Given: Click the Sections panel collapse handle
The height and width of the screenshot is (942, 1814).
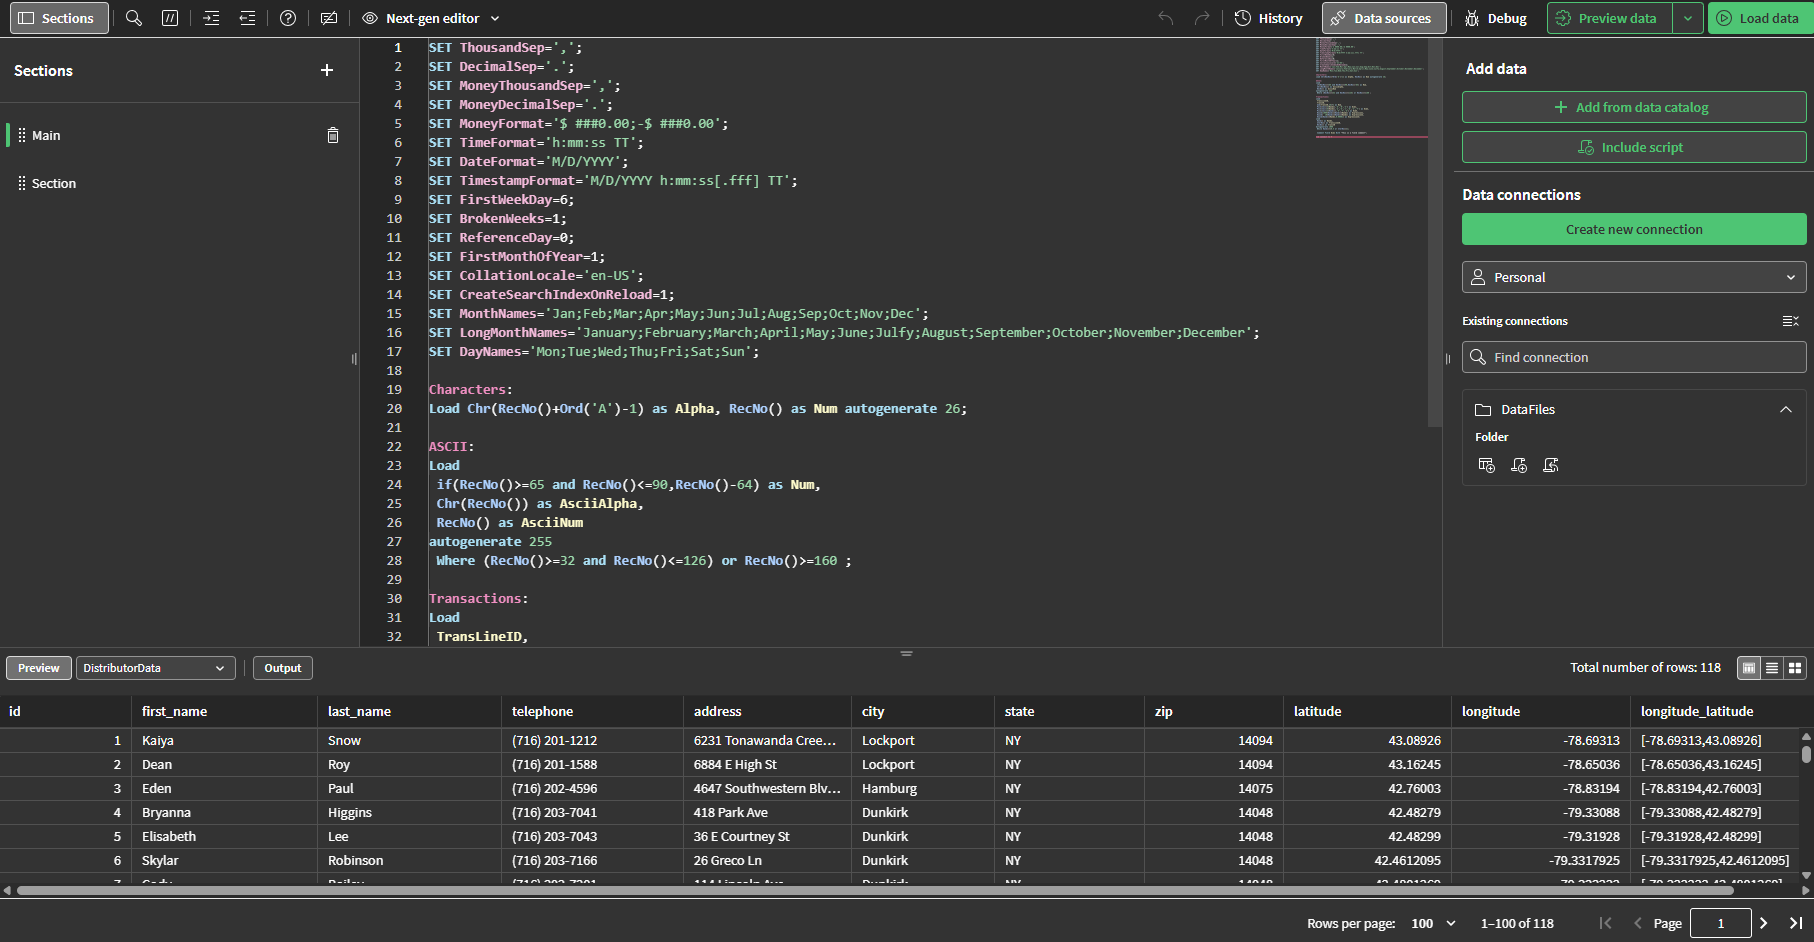Looking at the screenshot, I should pos(354,358).
